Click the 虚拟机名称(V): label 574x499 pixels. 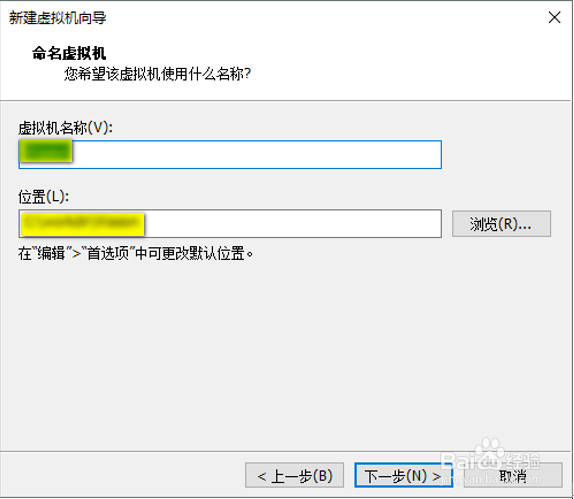click(x=66, y=128)
